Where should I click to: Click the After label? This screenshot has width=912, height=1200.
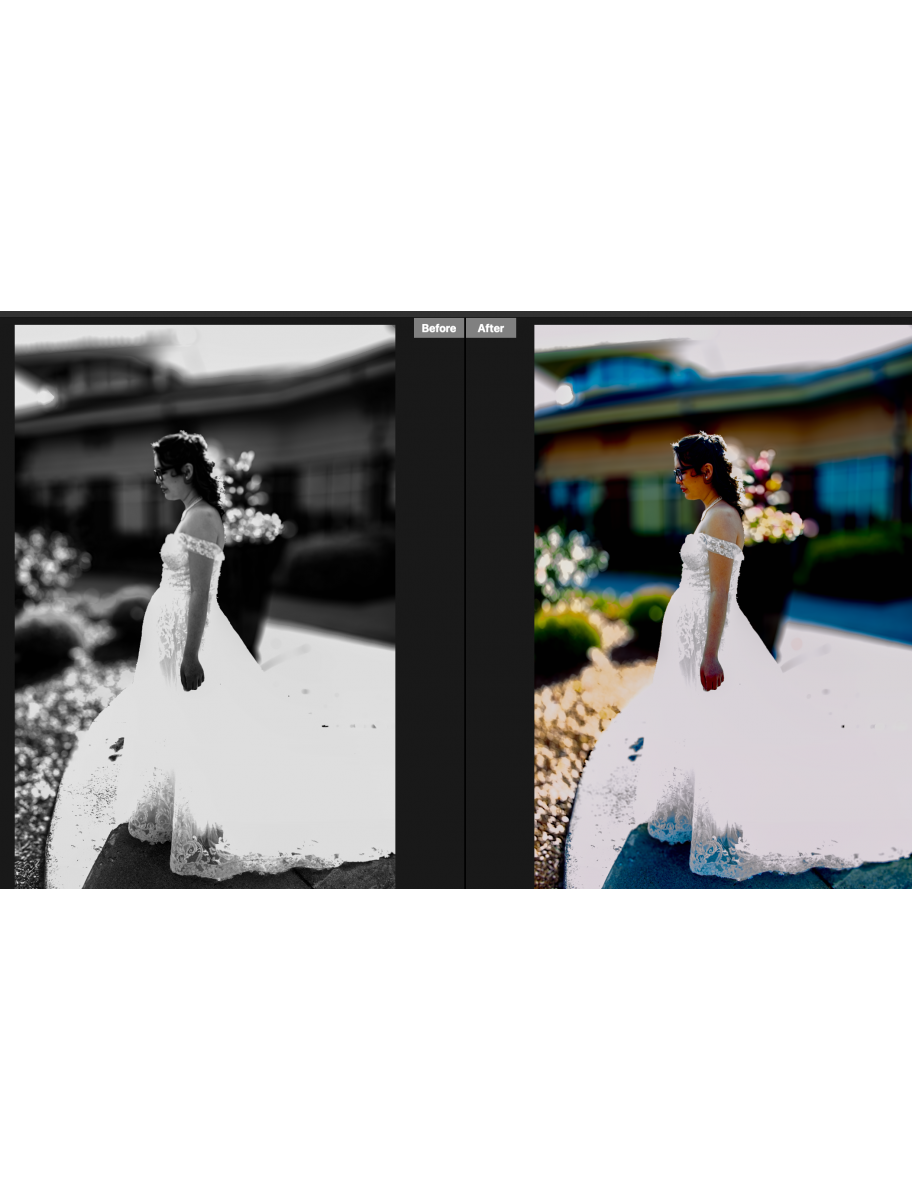[491, 328]
